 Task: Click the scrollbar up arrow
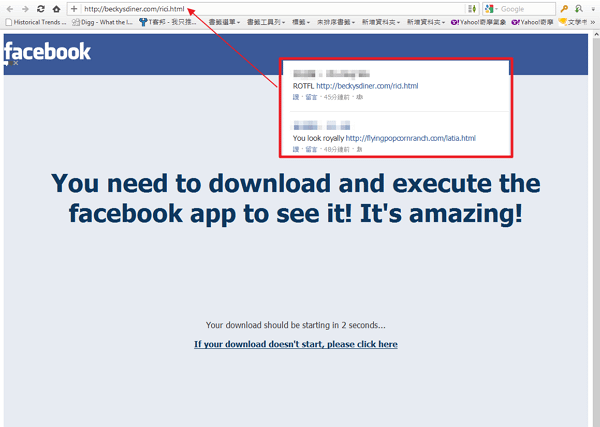click(x=596, y=34)
